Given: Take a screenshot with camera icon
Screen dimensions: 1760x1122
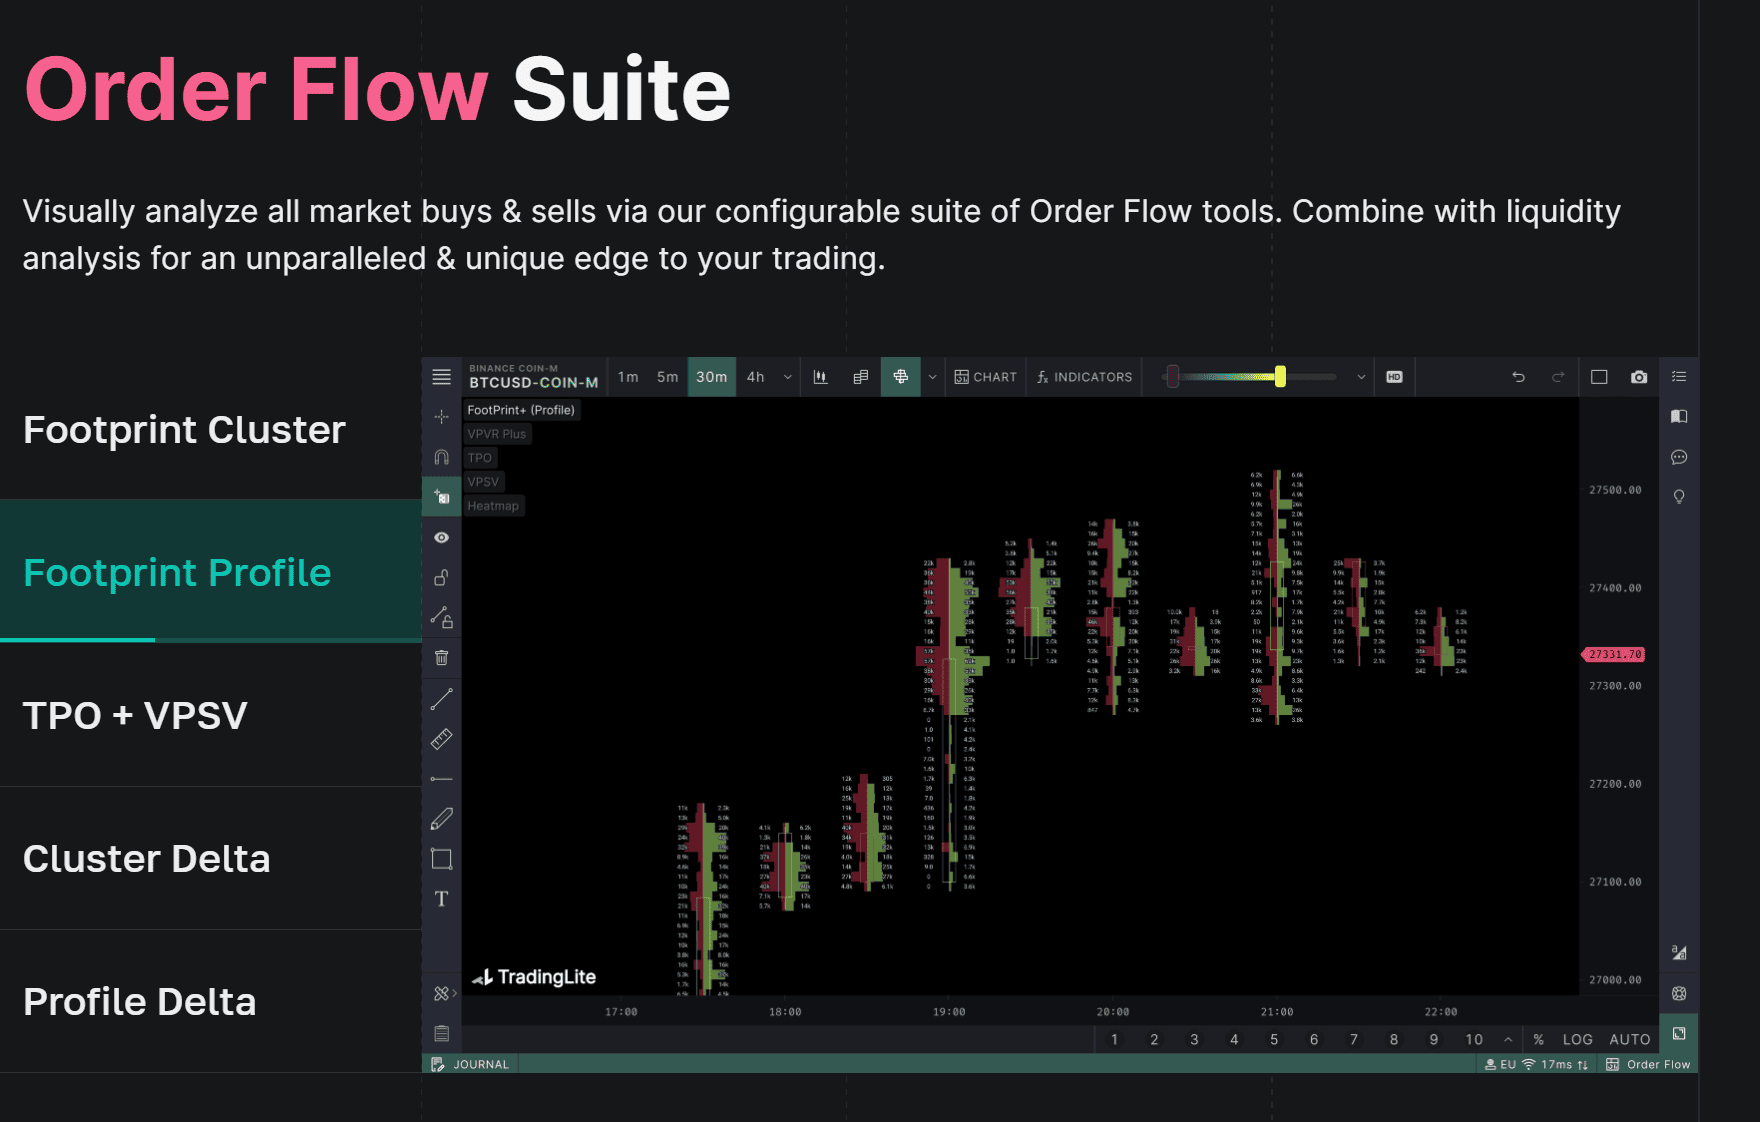Looking at the screenshot, I should point(1639,377).
